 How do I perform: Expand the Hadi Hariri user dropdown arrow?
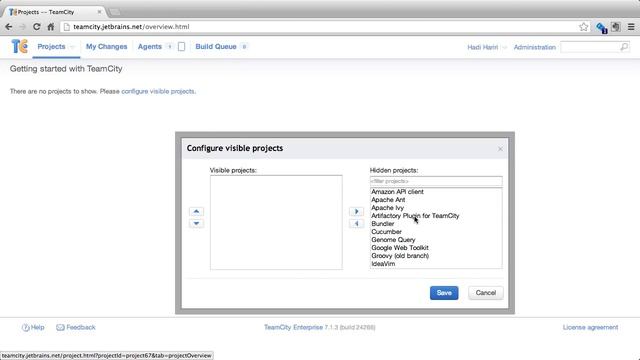[504, 47]
